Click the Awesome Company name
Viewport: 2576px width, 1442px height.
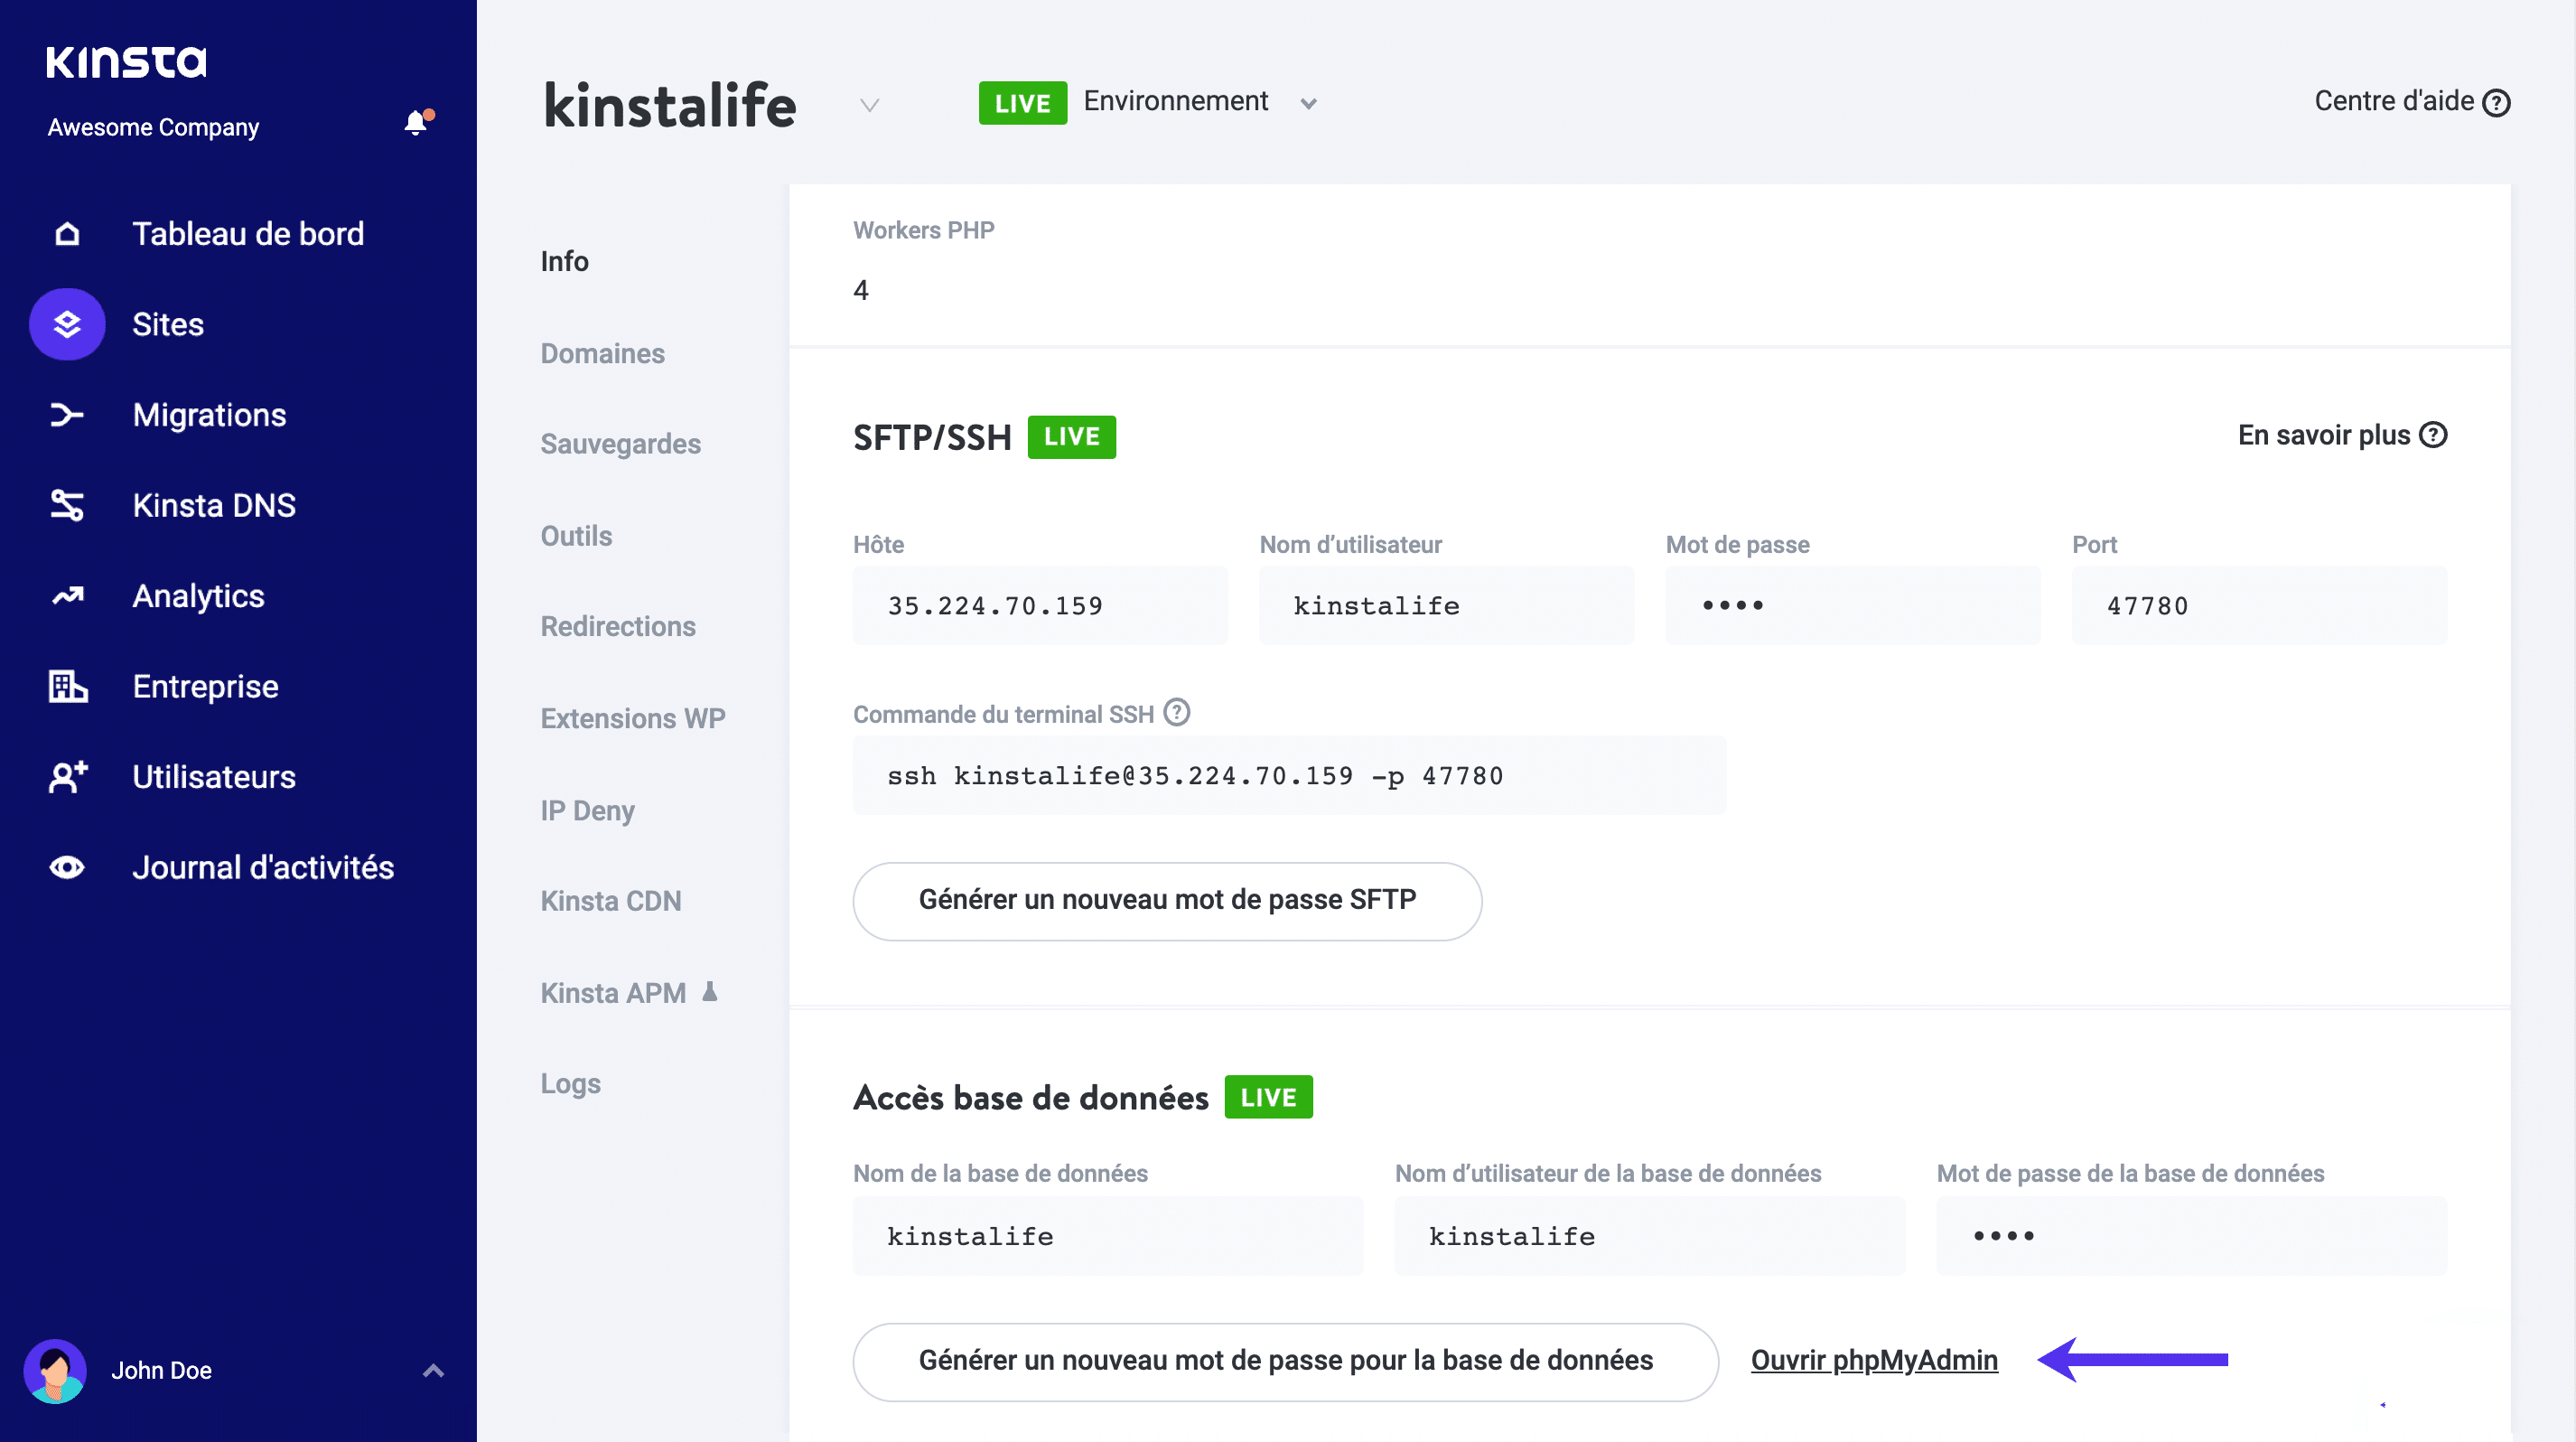pos(153,128)
